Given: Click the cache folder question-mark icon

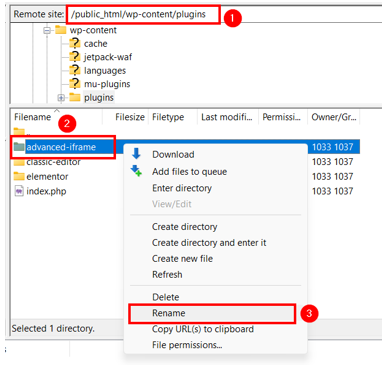Looking at the screenshot, I should click(75, 43).
